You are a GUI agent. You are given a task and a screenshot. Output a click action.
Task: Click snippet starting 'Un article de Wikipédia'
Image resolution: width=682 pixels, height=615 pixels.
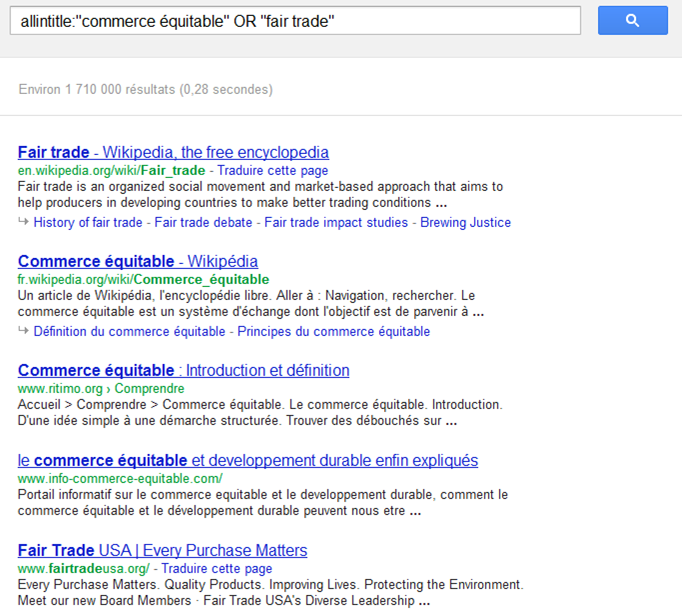pyautogui.click(x=251, y=304)
